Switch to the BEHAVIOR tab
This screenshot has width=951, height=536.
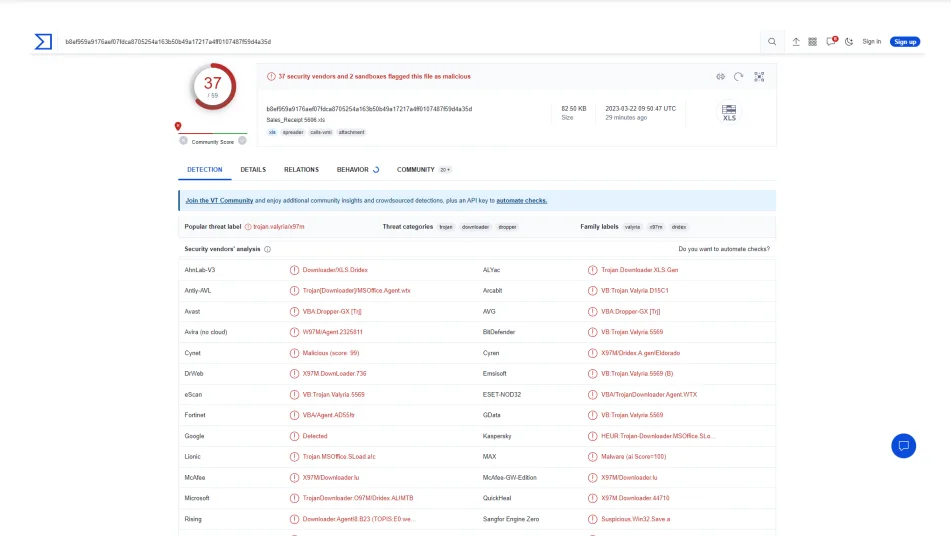click(358, 170)
